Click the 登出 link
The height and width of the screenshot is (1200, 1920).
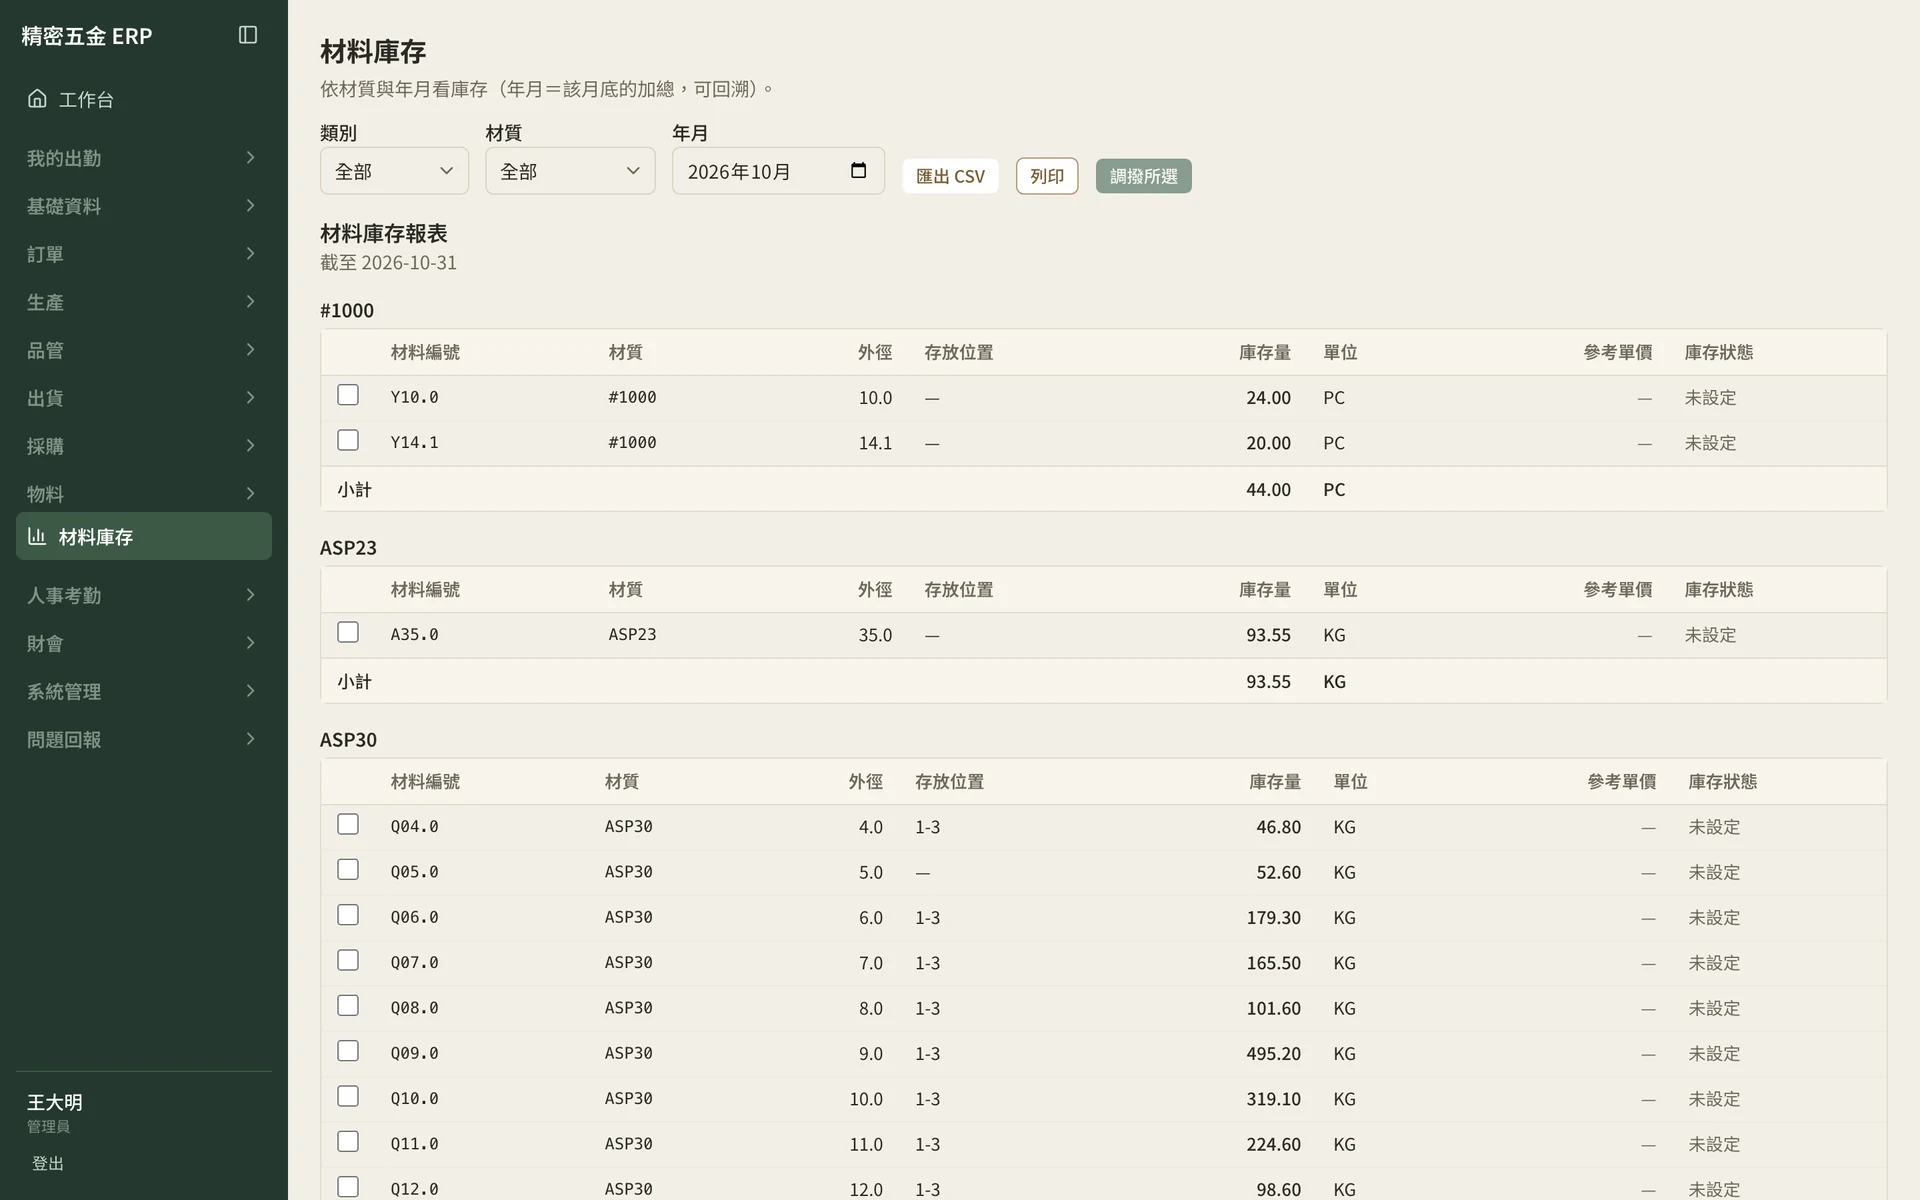click(48, 1163)
